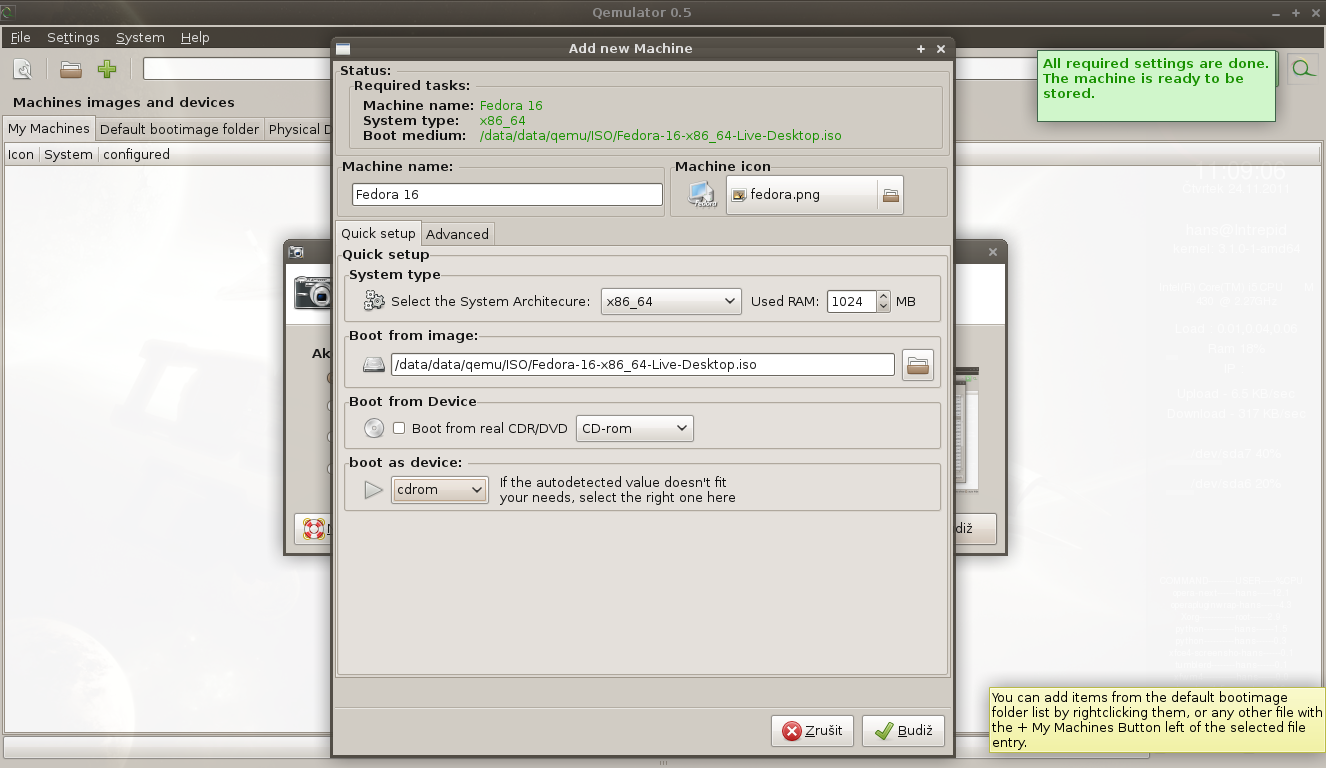Image resolution: width=1326 pixels, height=768 pixels.
Task: Click the play arrow boot device icon
Action: click(x=373, y=490)
